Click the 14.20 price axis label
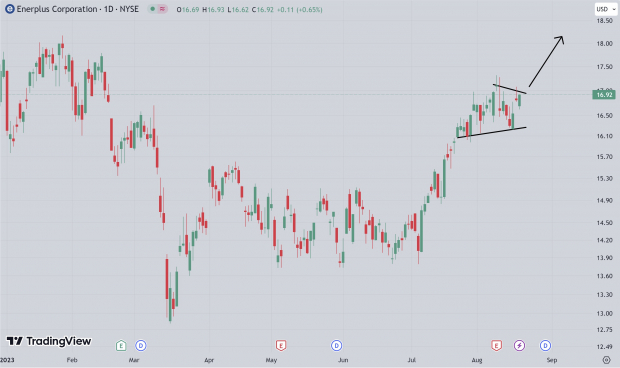 point(604,240)
